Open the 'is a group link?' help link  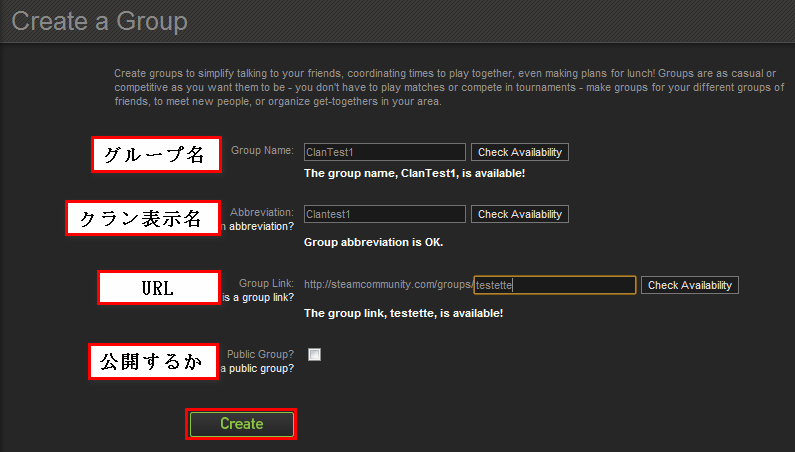click(258, 297)
